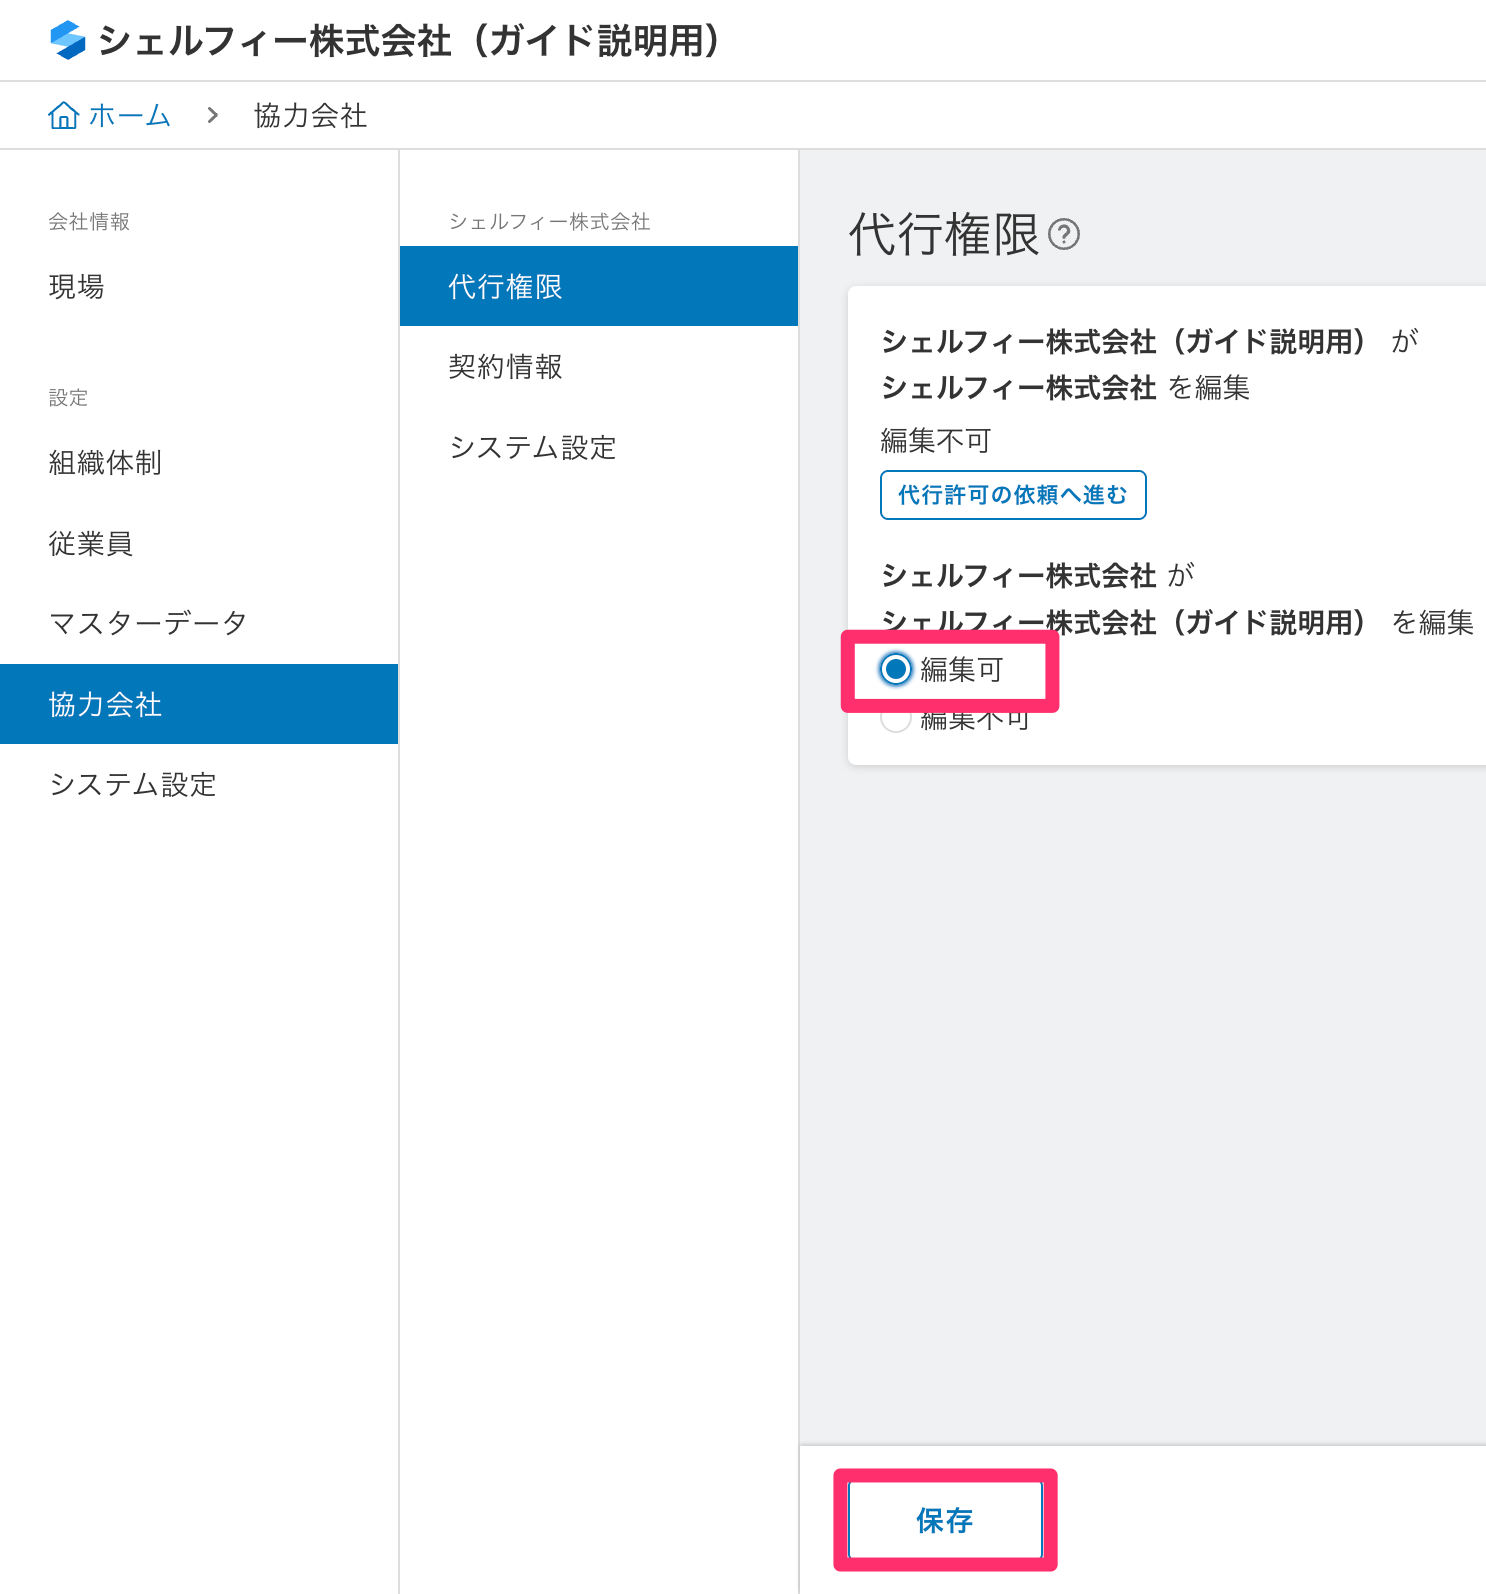Screen dimensions: 1486x1594
Task: Select 代行権限 in the middle panel
Action: [x=599, y=286]
